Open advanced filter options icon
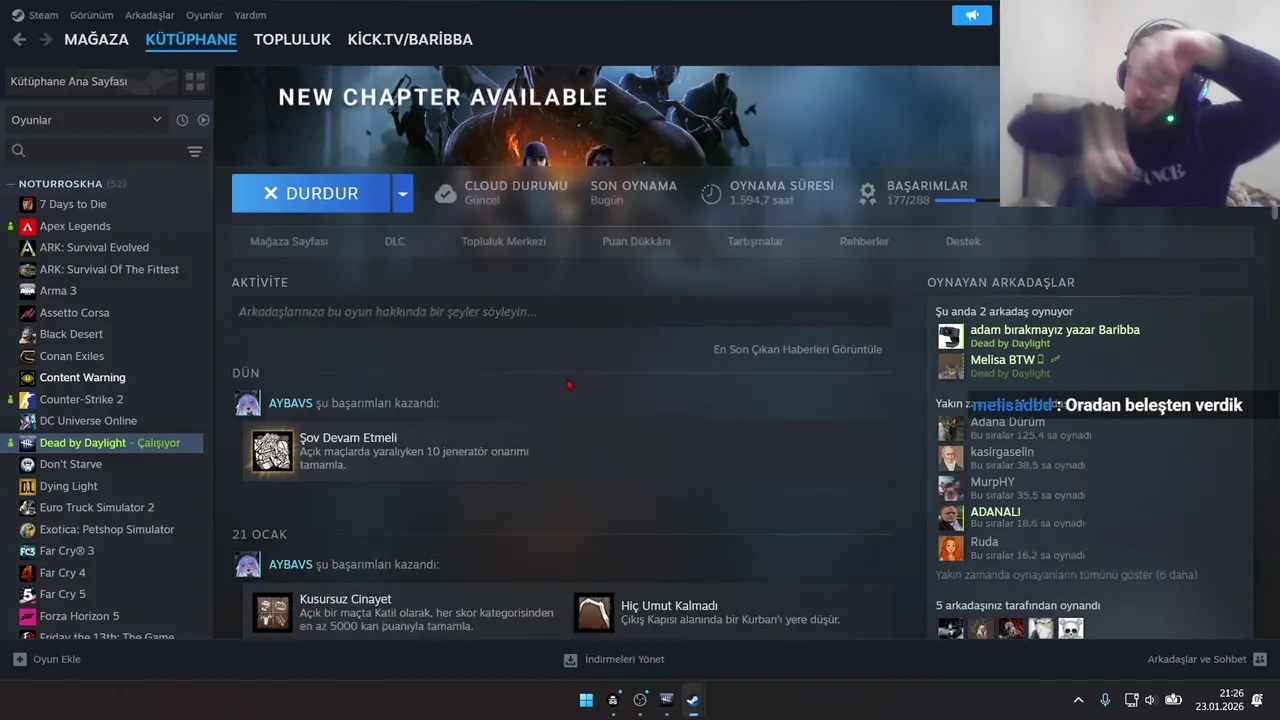Screen dimensions: 1280x720 point(195,151)
